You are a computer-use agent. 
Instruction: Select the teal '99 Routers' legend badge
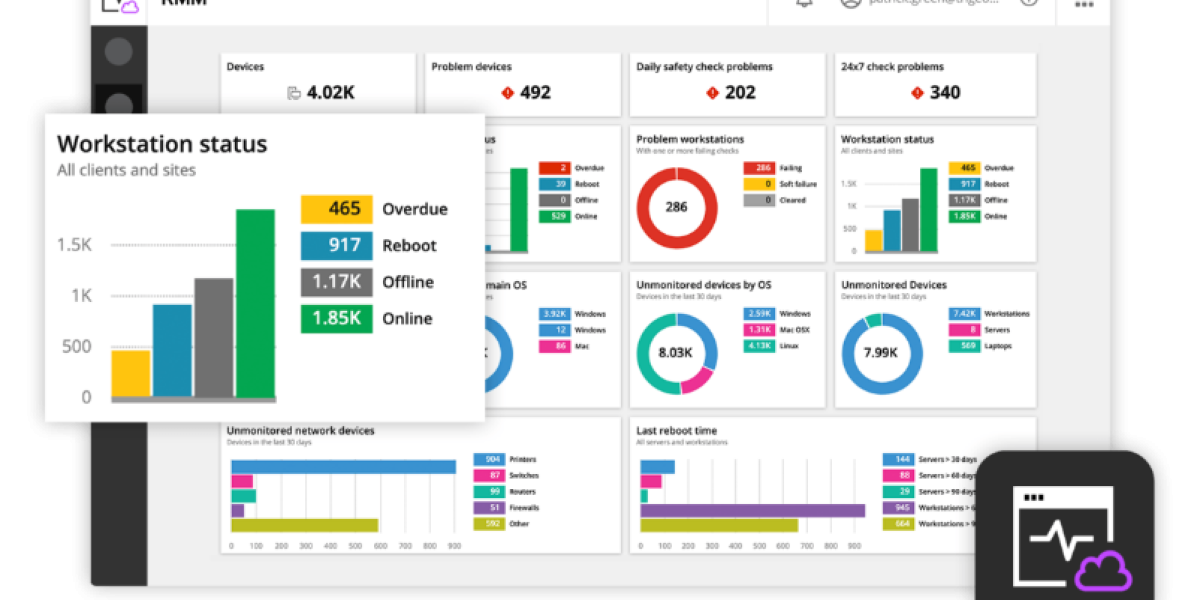[x=491, y=492]
